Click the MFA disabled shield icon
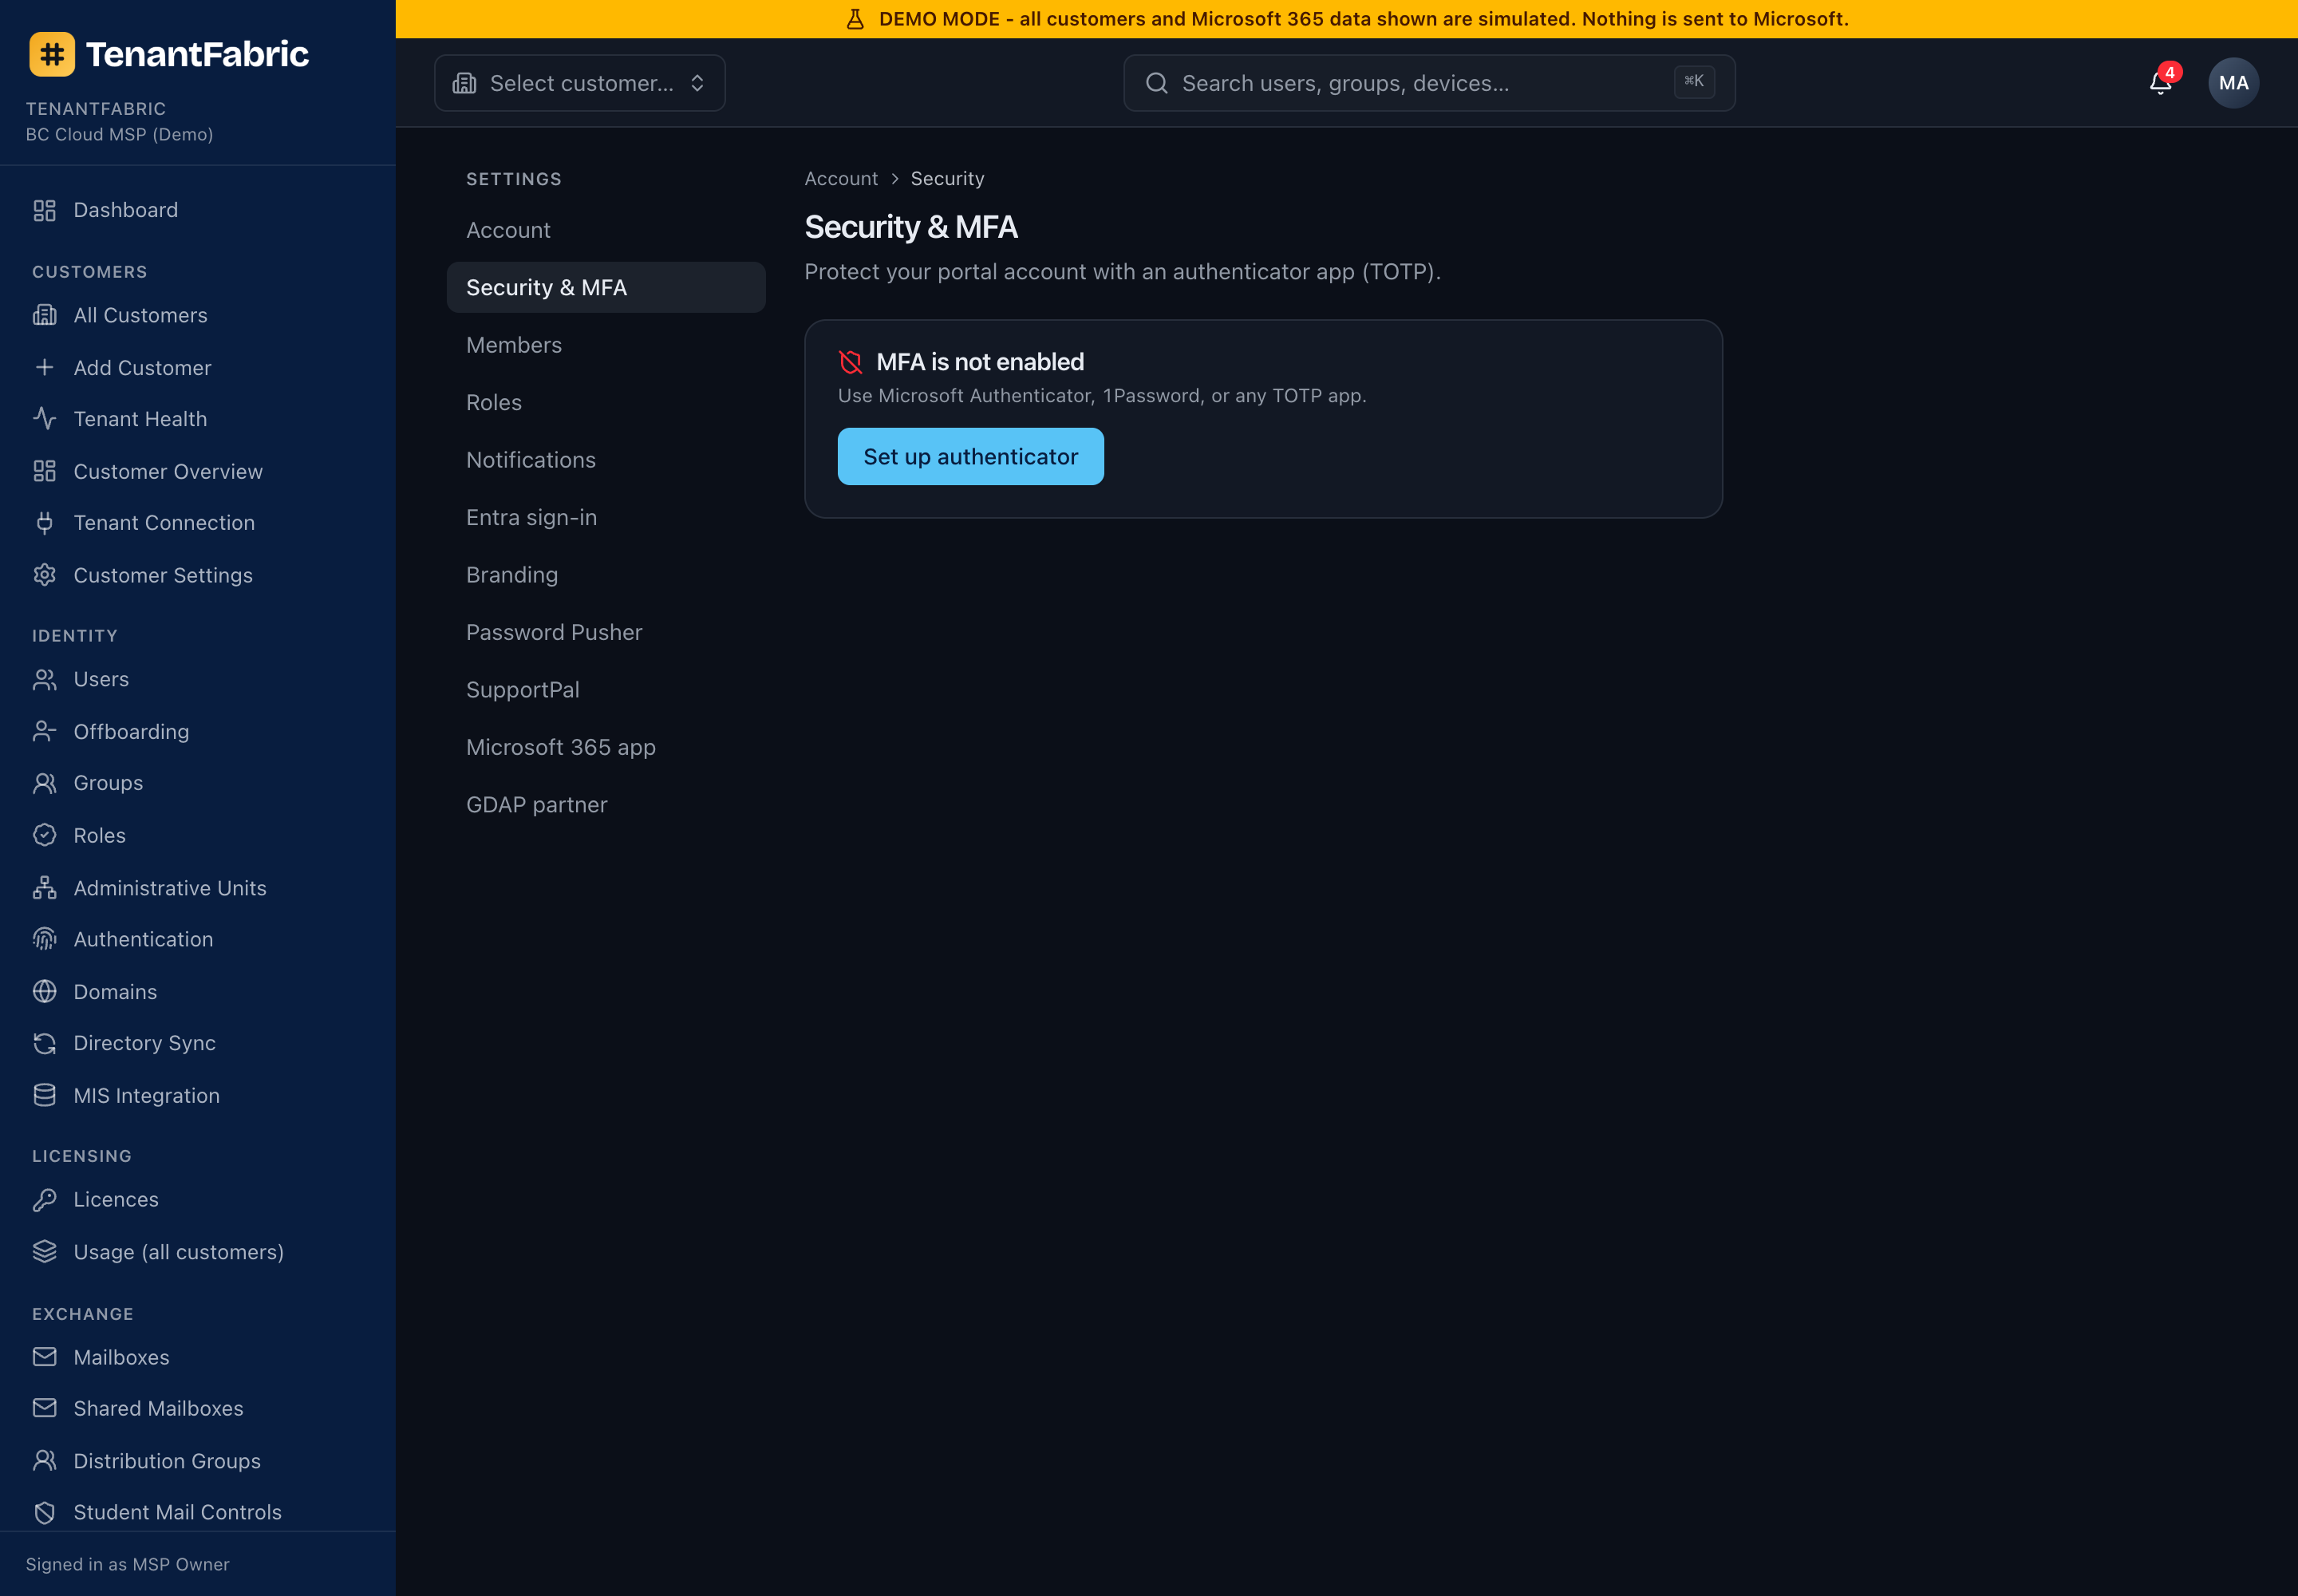 point(850,362)
